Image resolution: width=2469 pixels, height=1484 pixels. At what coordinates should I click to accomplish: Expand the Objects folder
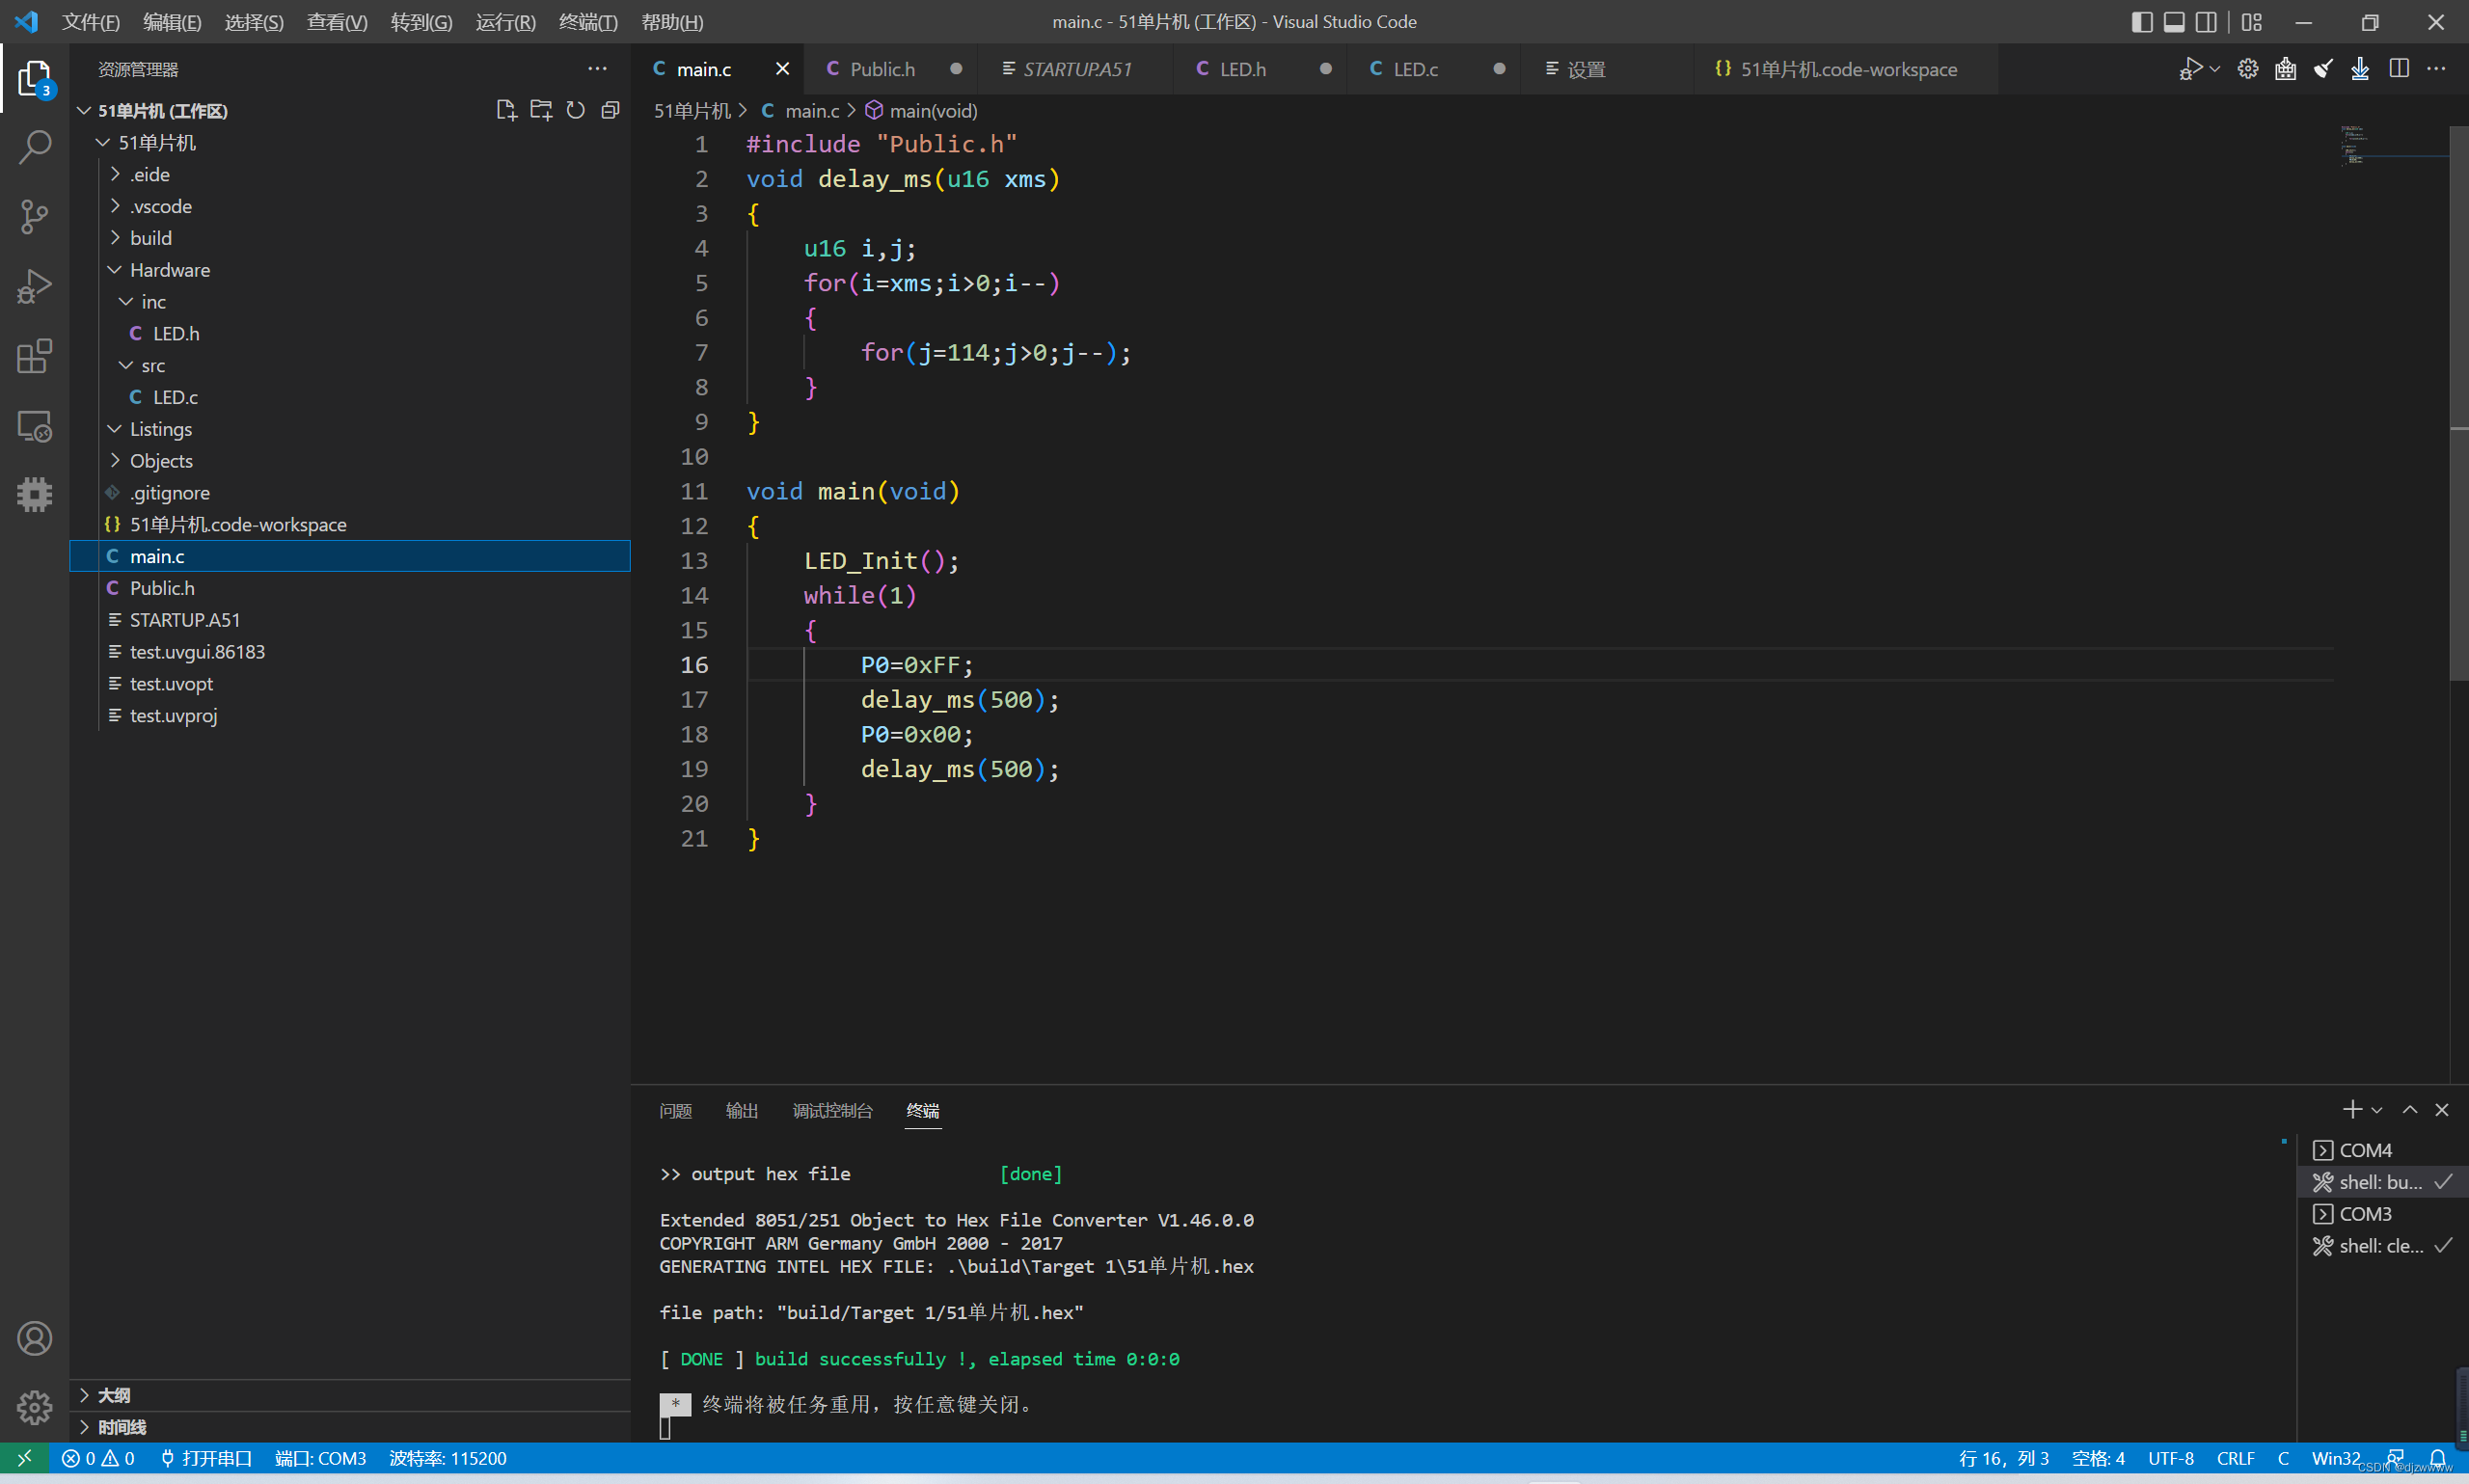[x=160, y=461]
